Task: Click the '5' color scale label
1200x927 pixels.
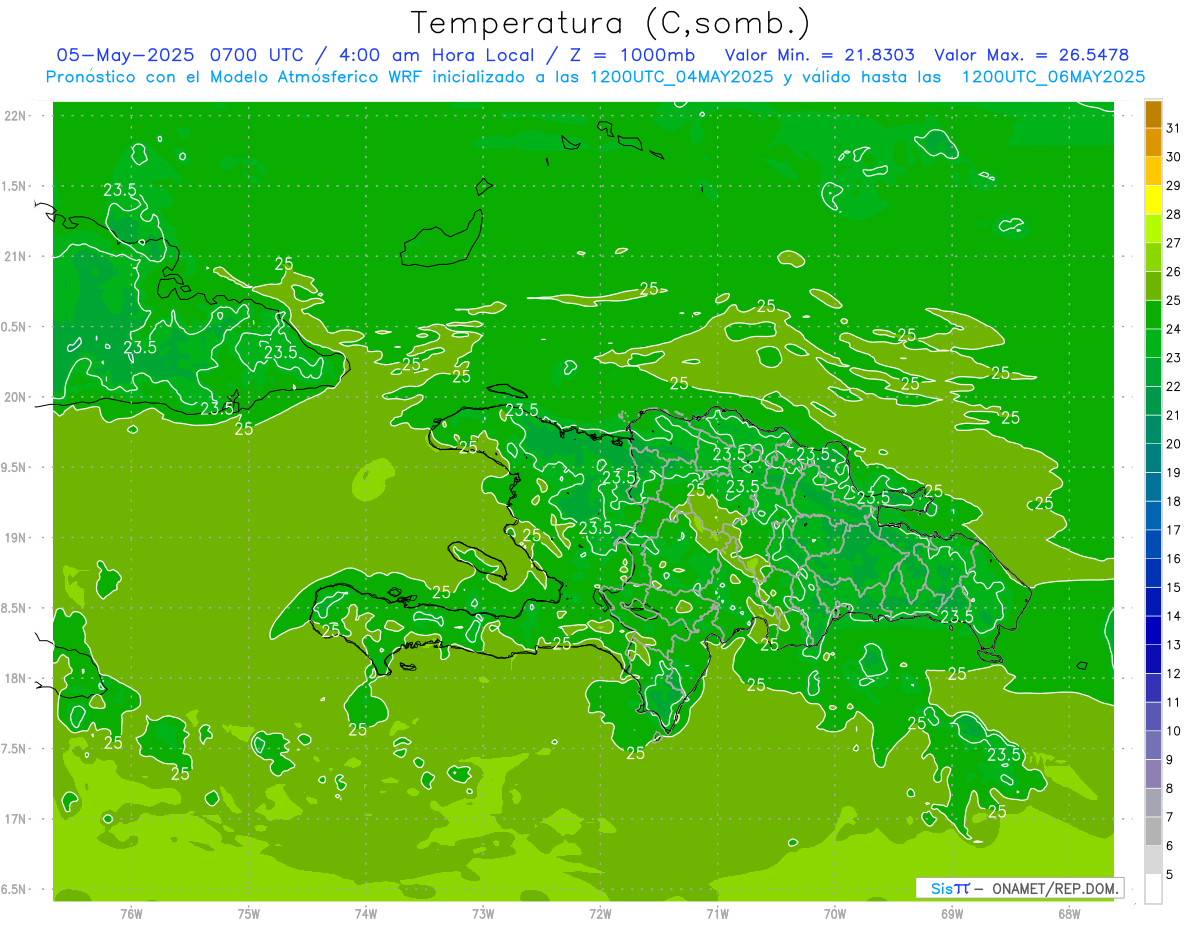Action: point(1169,875)
